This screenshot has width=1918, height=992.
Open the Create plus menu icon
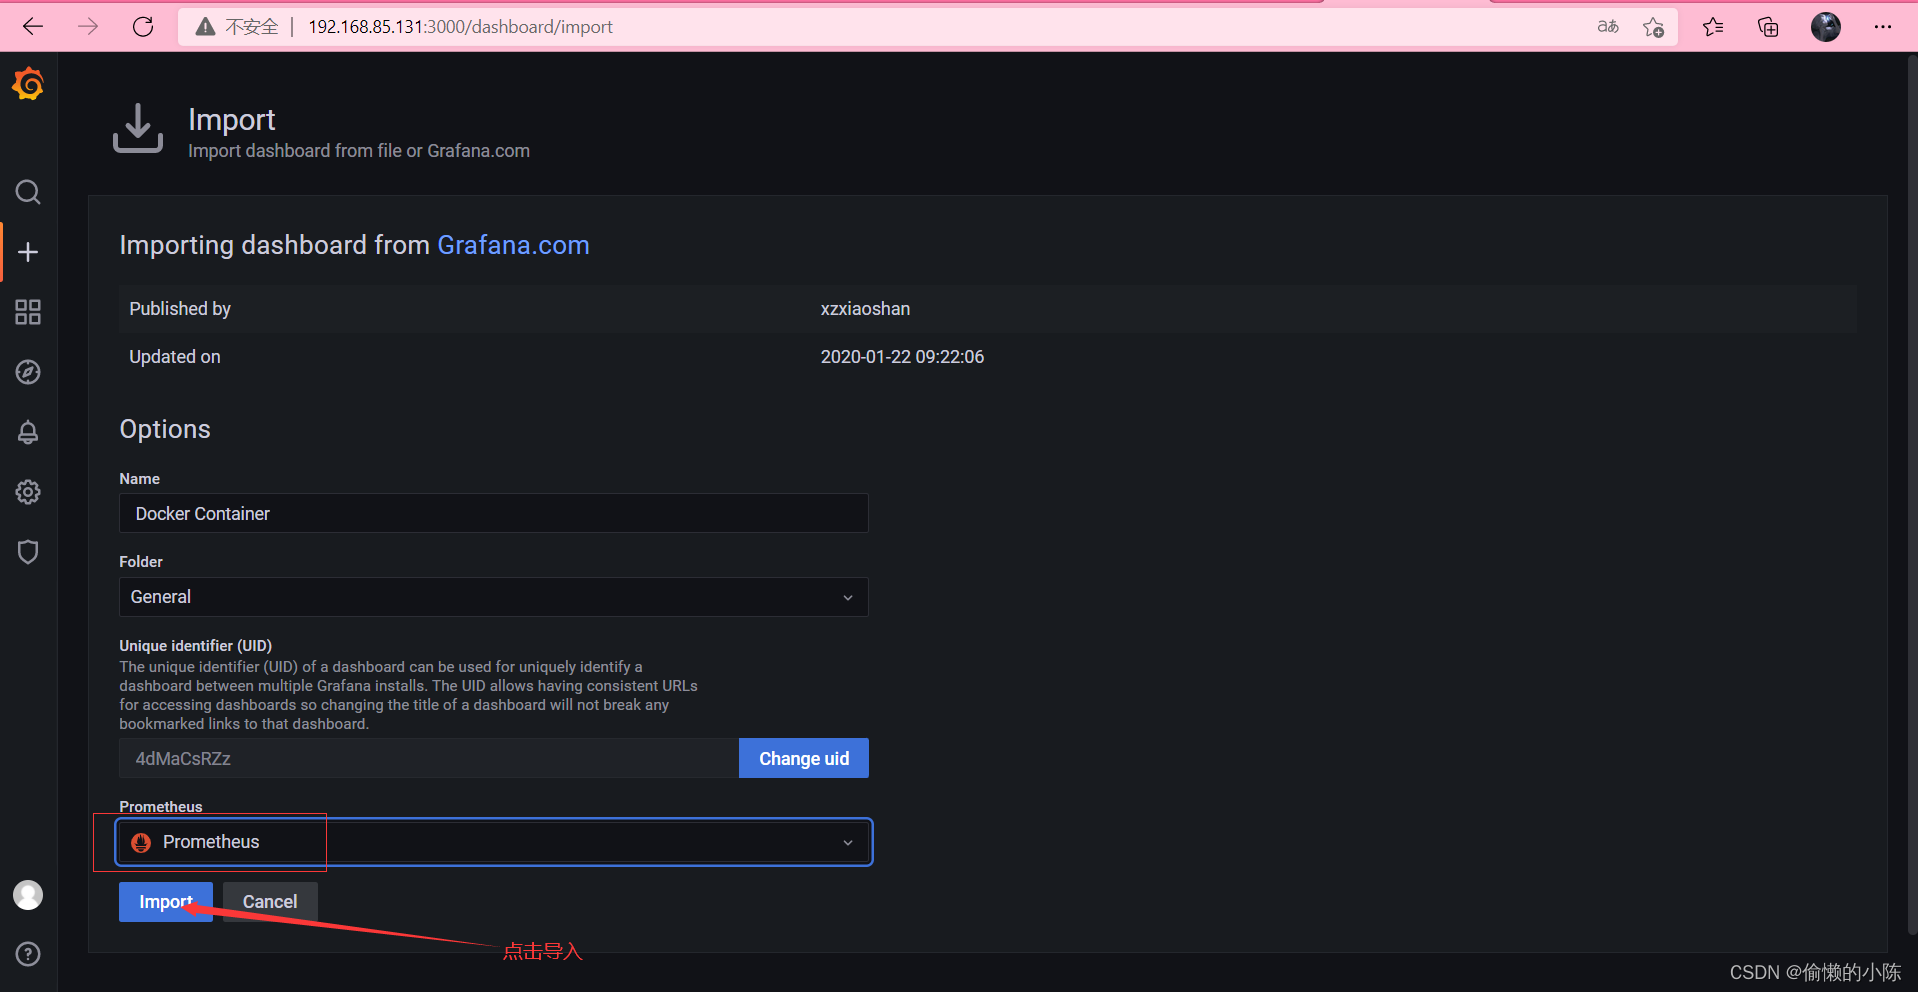pos(28,252)
